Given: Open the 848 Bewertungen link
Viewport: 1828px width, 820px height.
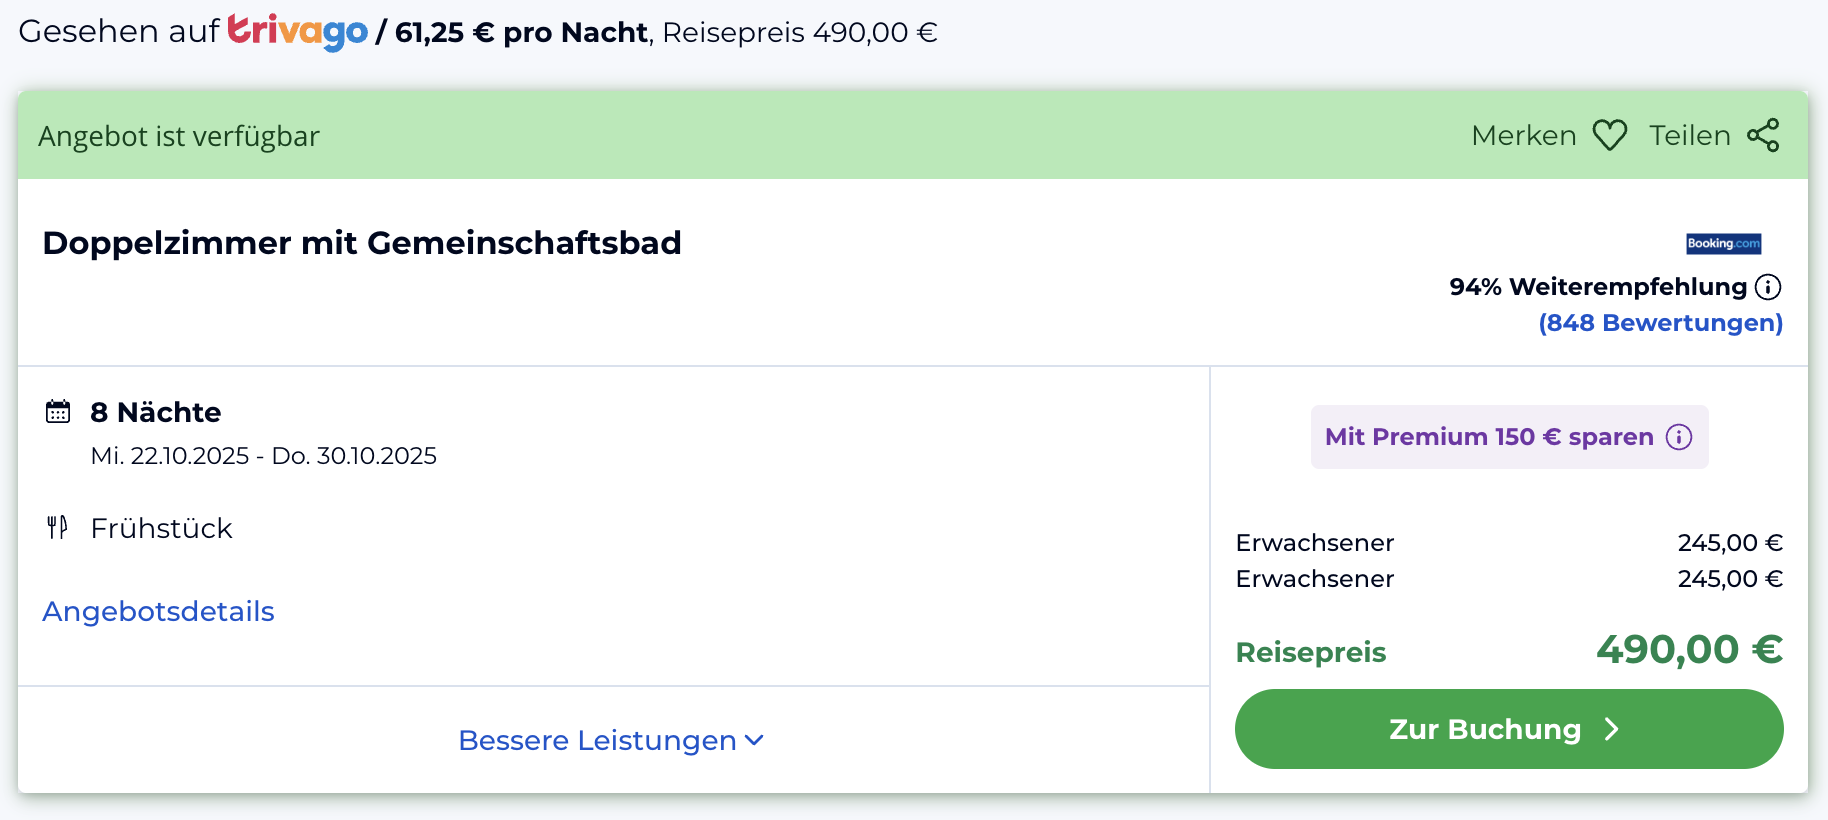Looking at the screenshot, I should pos(1660,323).
